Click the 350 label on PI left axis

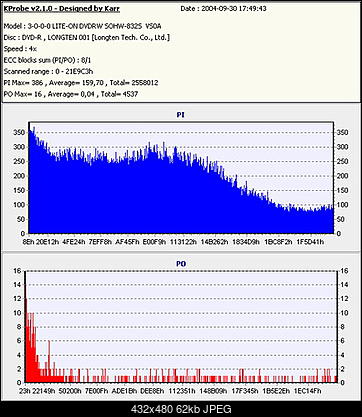pos(20,132)
